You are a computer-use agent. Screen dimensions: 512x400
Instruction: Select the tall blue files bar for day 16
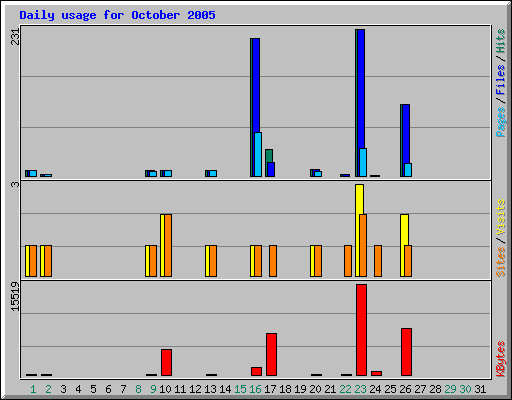pos(256,85)
